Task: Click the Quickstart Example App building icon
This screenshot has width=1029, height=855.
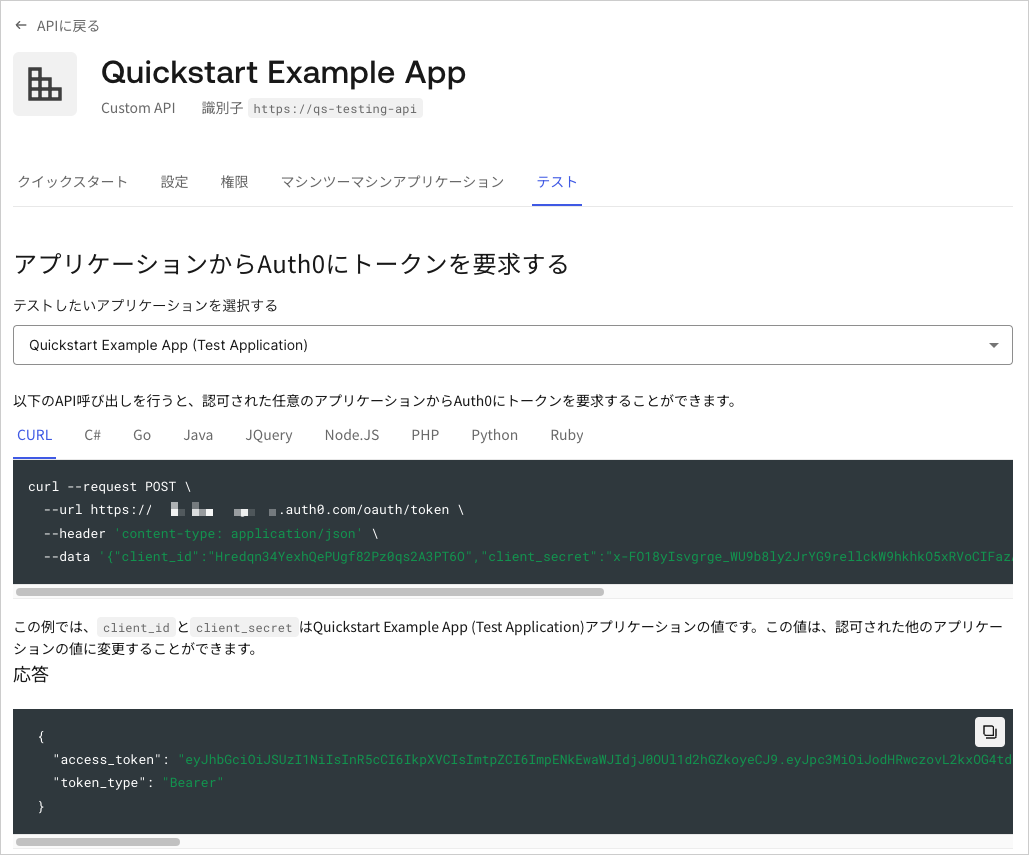Action: coord(45,84)
